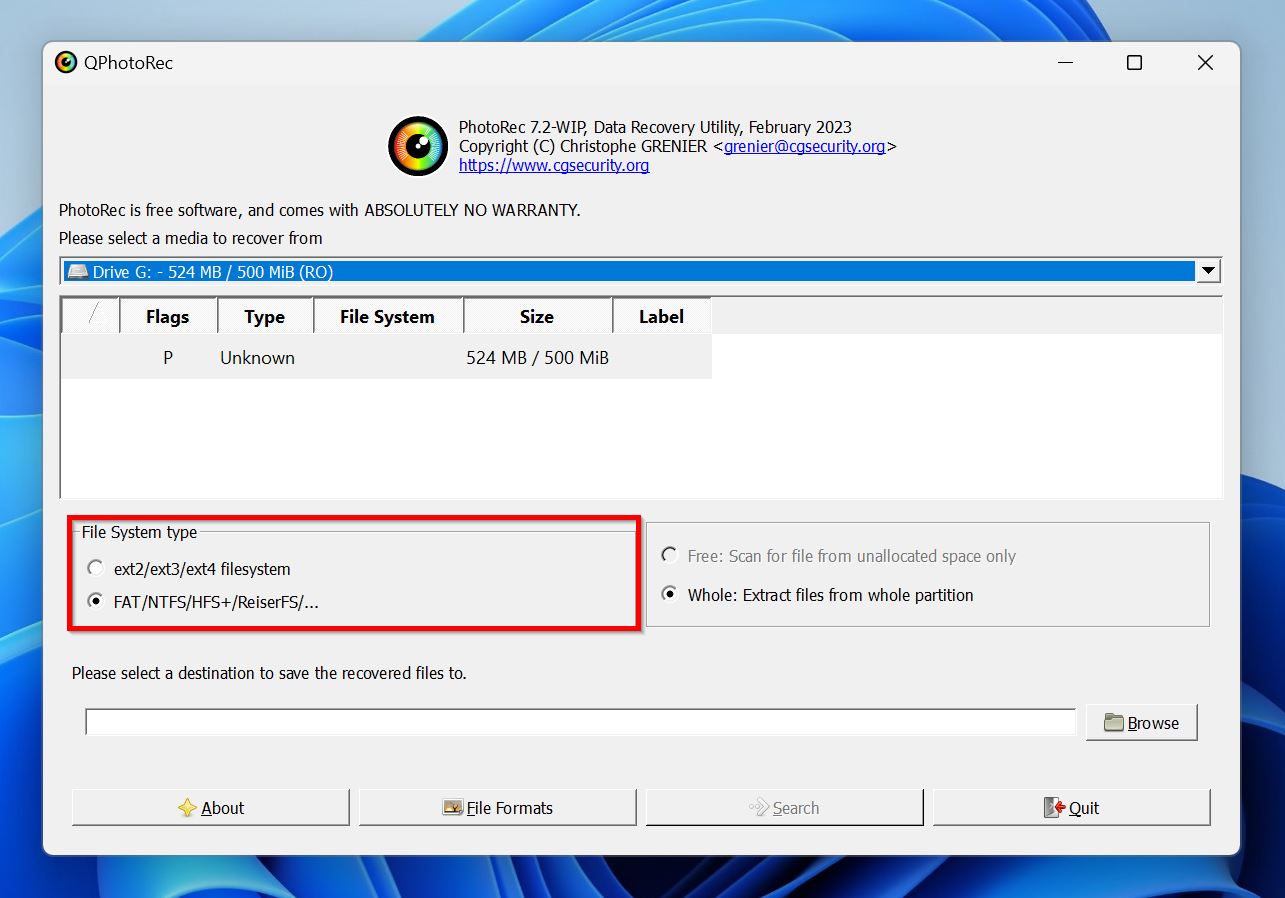Browse for a recovery destination folder
1285x898 pixels.
point(1141,722)
